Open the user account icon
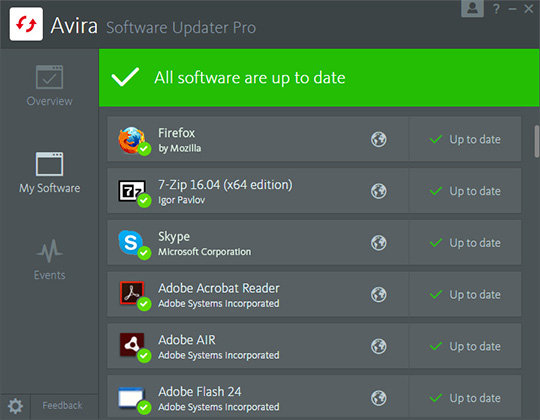This screenshot has width=540, height=420. tap(472, 8)
